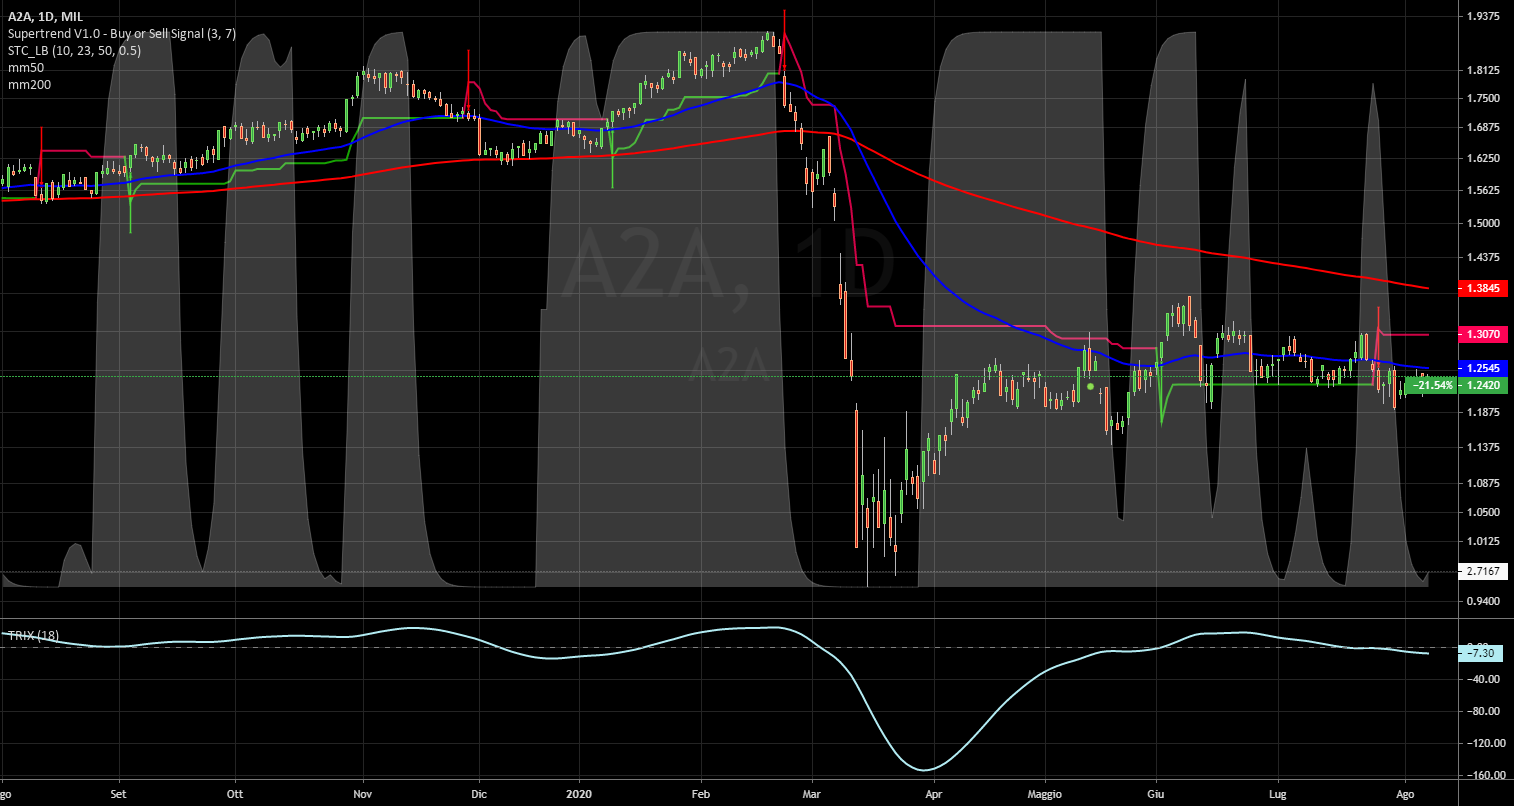The image size is (1514, 806).
Task: Click the Feb month on time axis
Action: tap(700, 793)
